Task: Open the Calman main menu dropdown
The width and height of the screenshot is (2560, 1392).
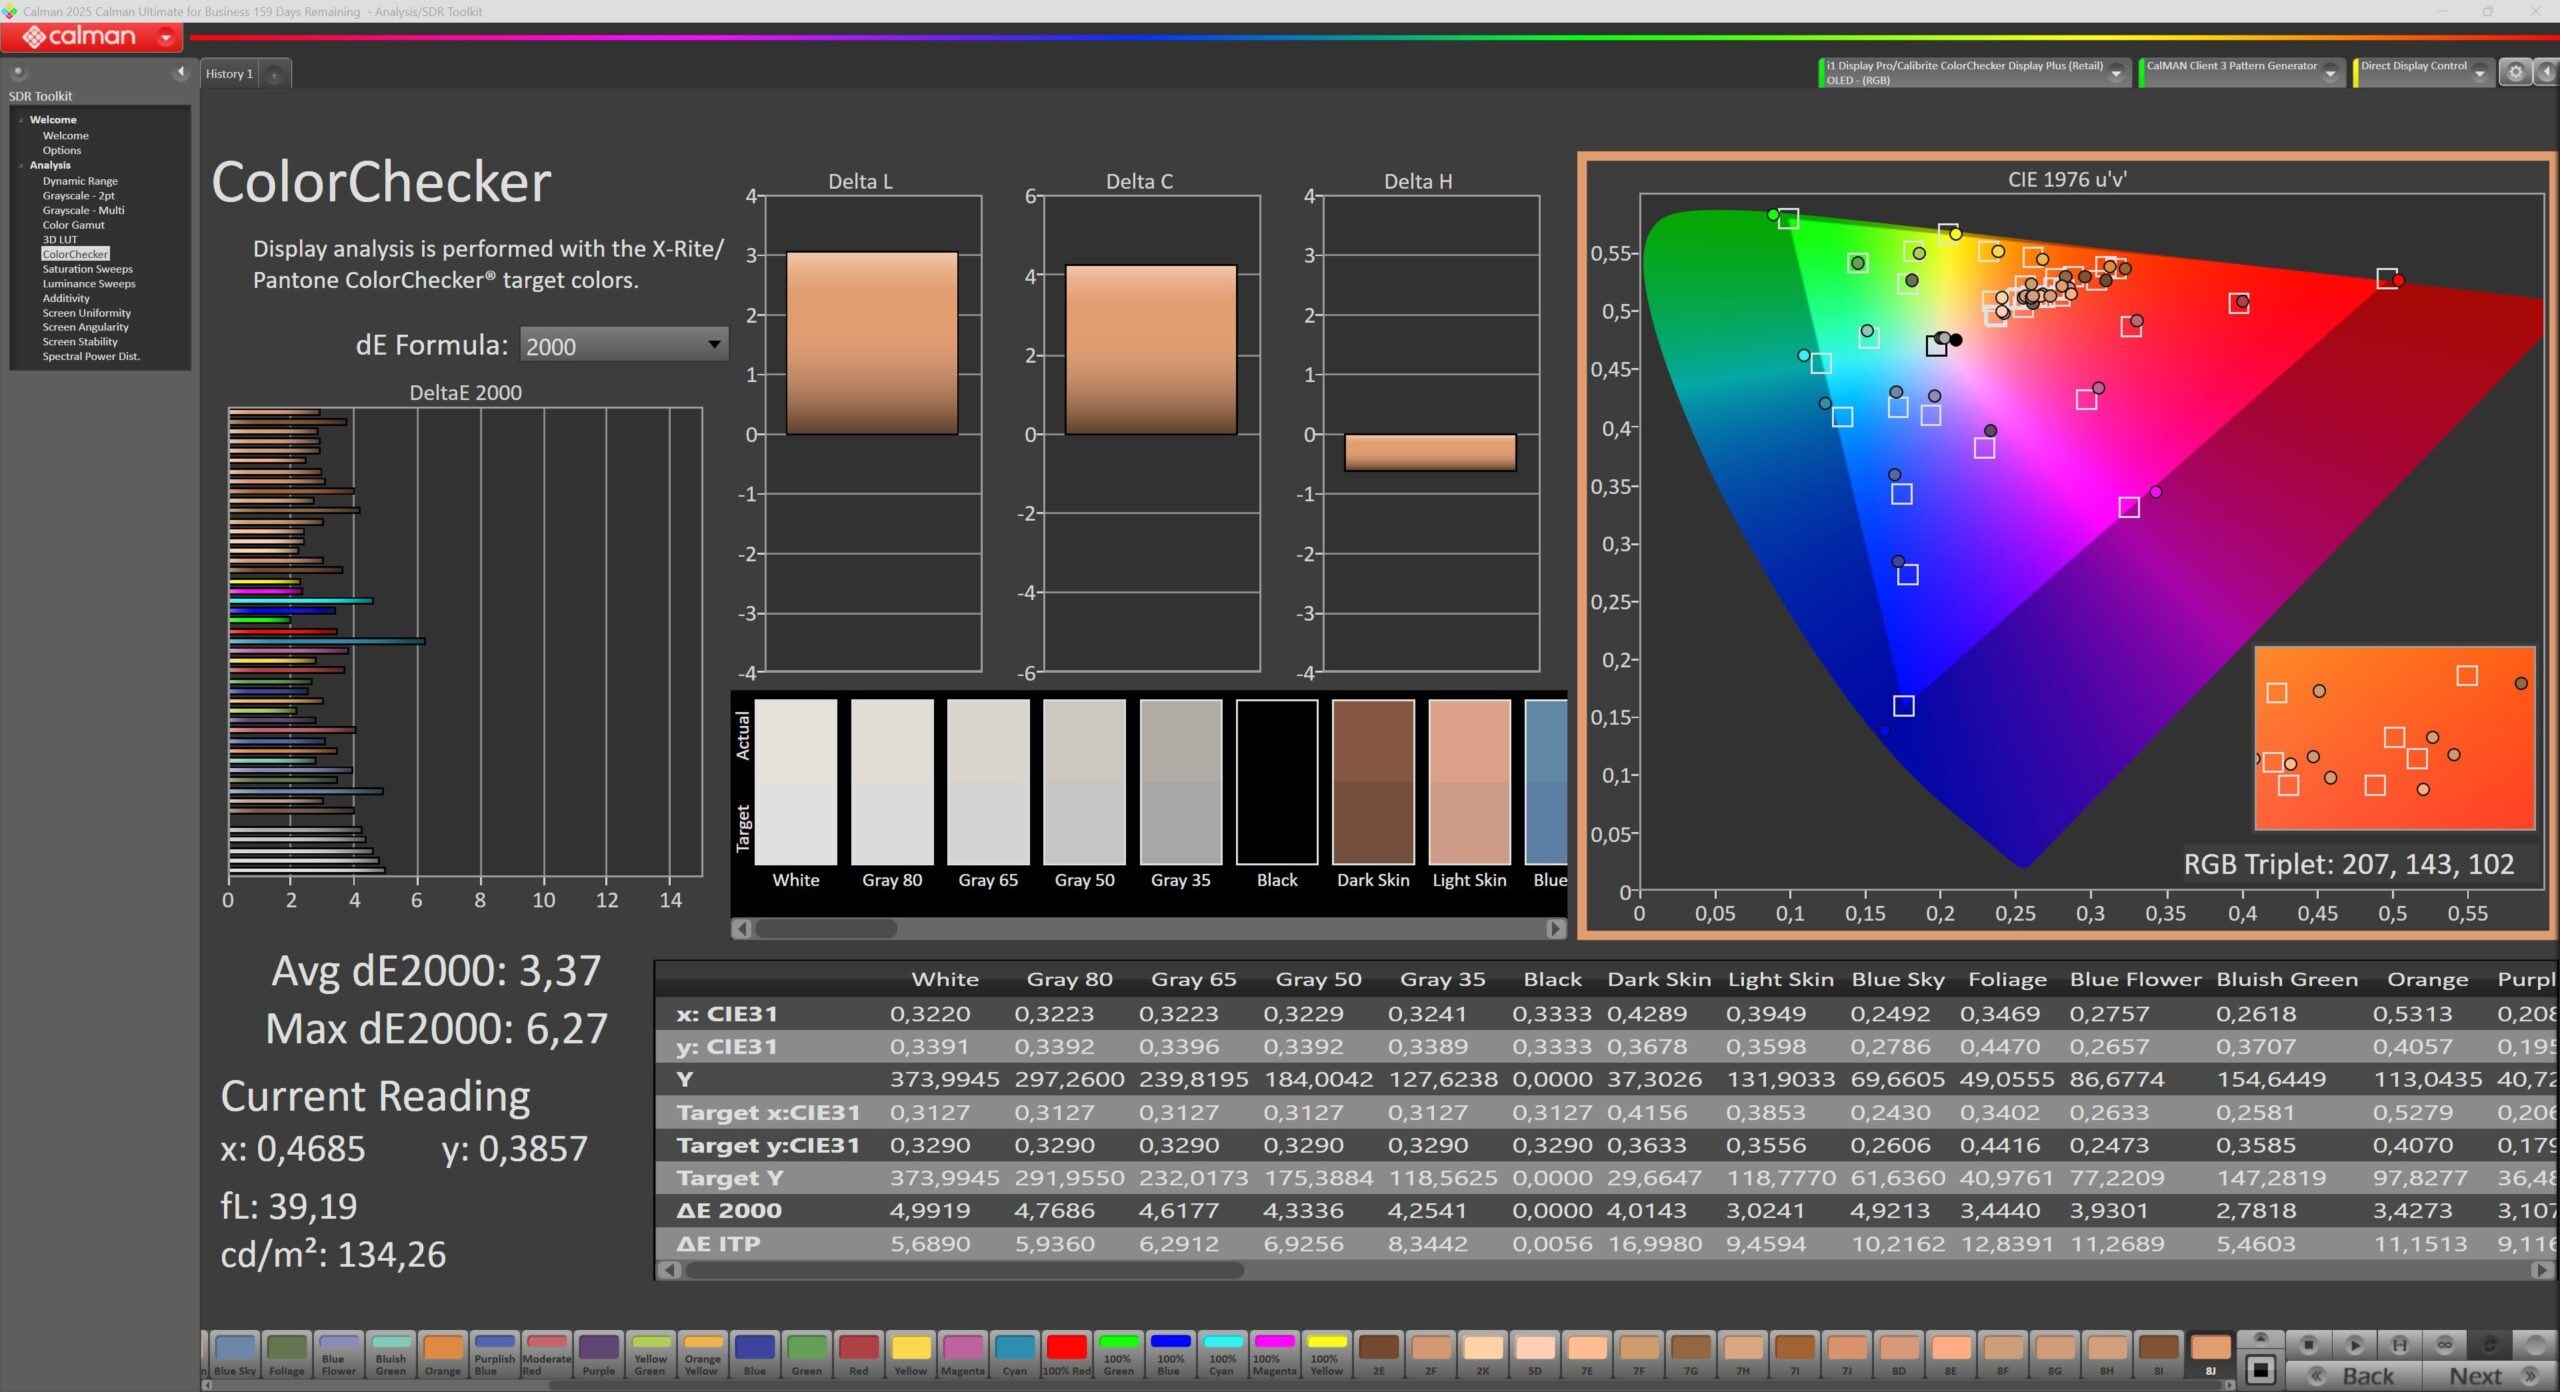Action: [166, 37]
